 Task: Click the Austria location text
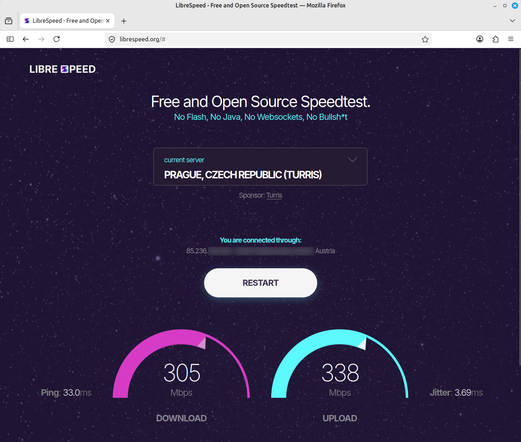325,251
